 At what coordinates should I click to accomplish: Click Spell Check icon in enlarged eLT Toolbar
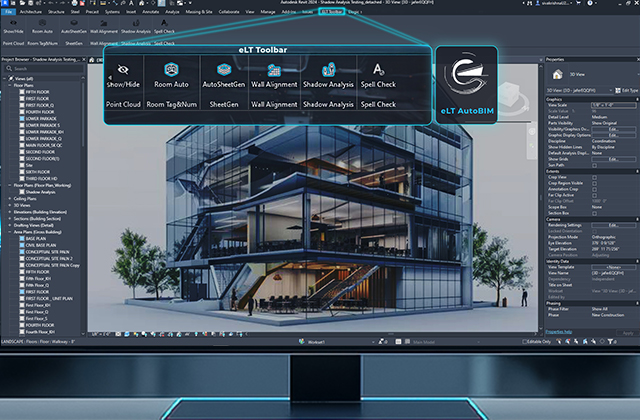[x=378, y=69]
